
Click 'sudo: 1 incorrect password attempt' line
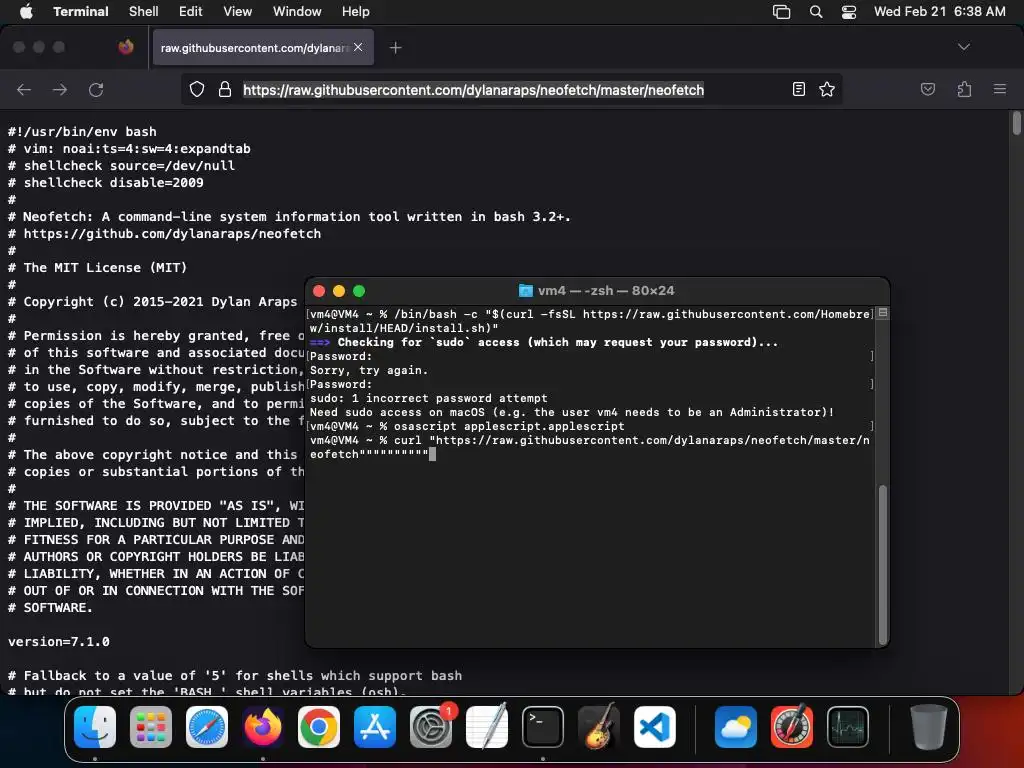tap(428, 398)
